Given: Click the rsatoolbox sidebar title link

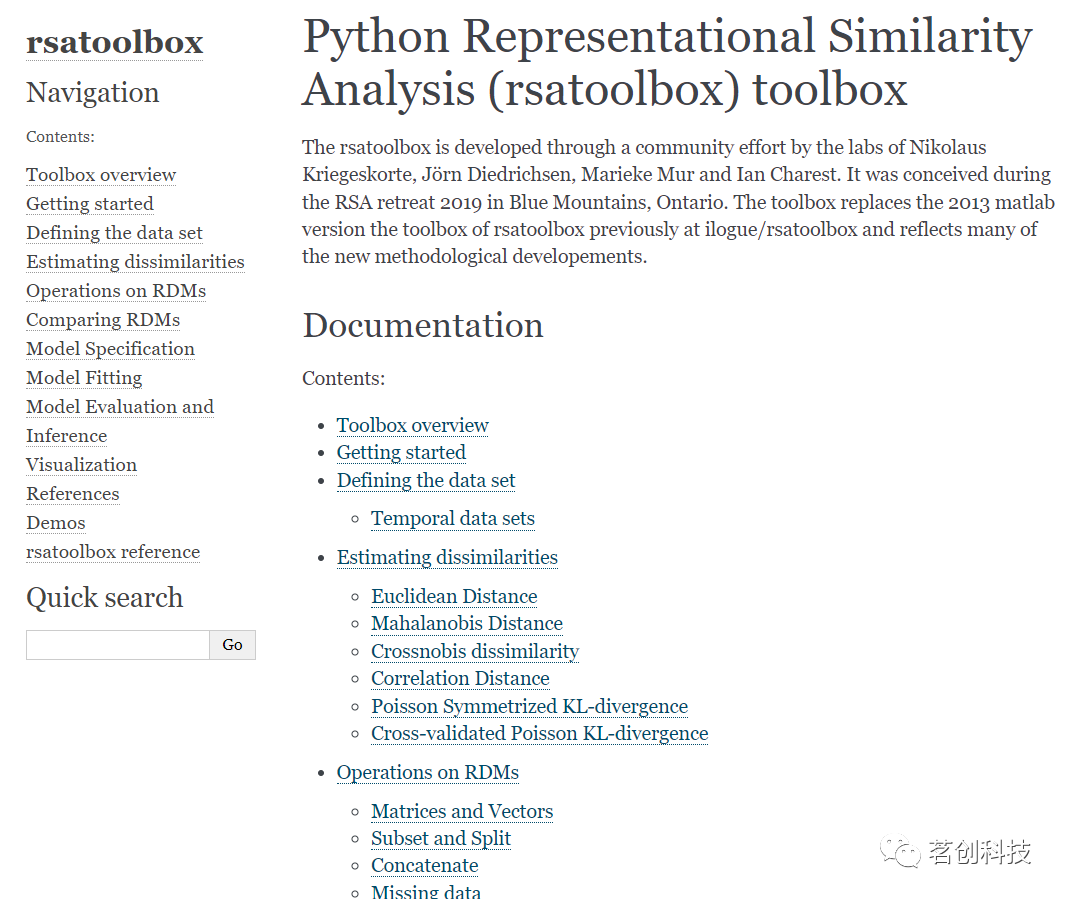Looking at the screenshot, I should (x=114, y=42).
